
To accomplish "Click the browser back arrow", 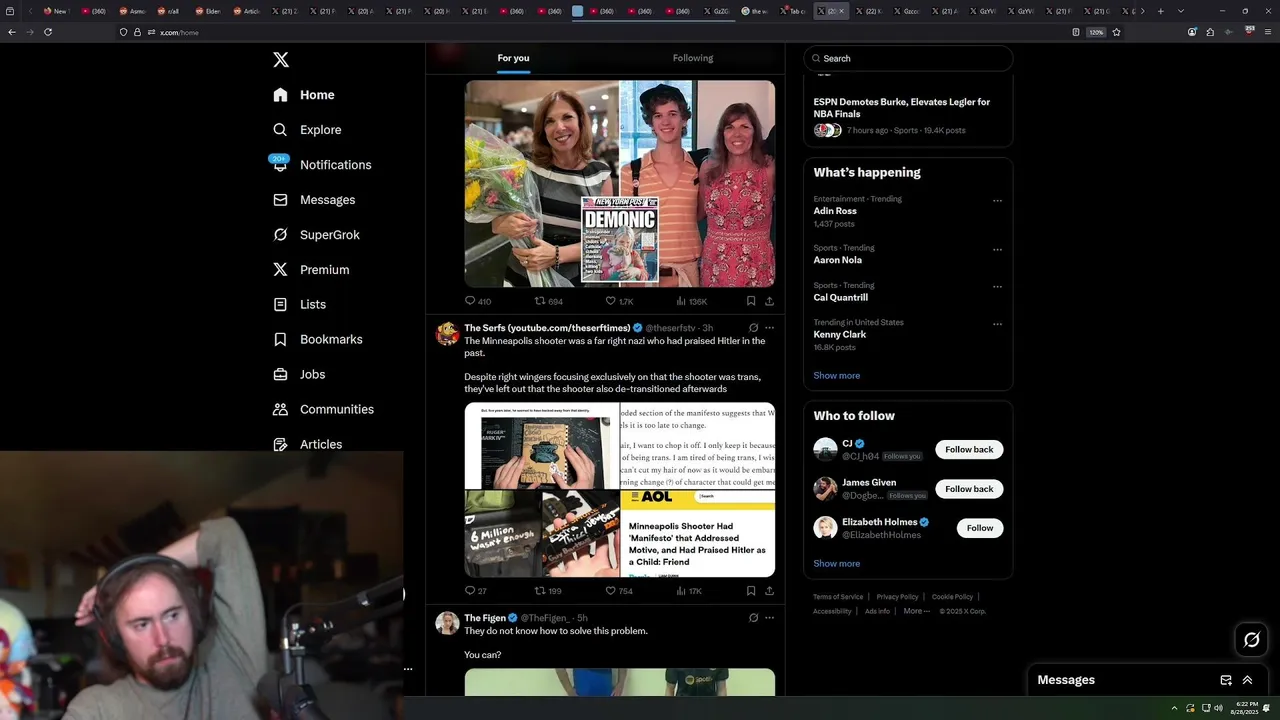I will pos(12,32).
